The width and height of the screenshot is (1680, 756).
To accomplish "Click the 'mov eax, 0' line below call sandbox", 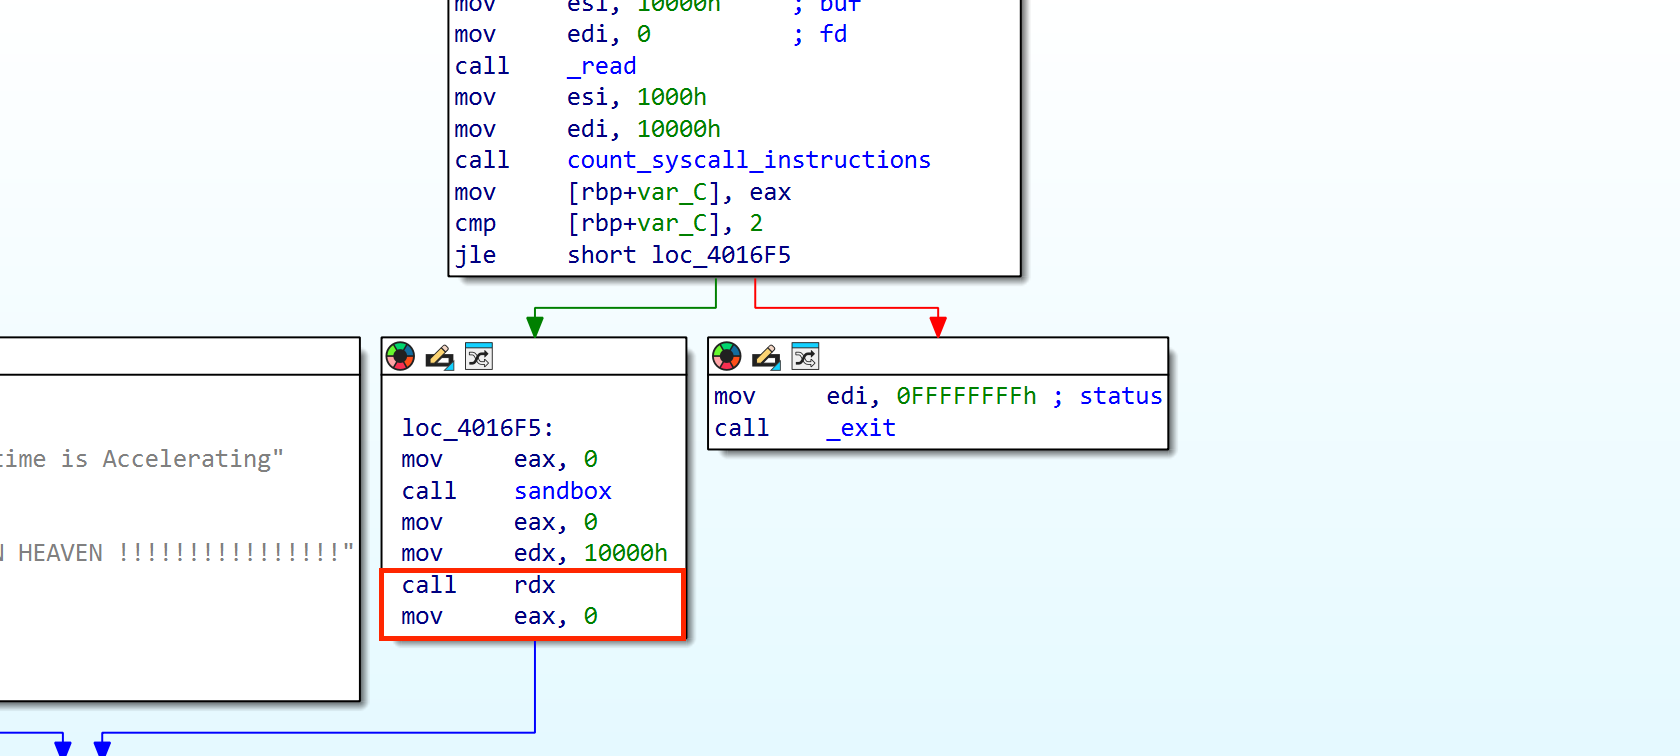I will [x=499, y=522].
